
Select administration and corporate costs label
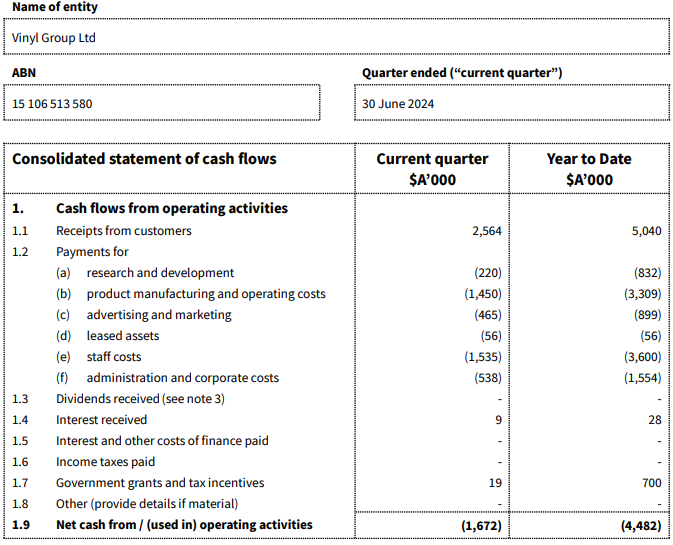click(182, 378)
